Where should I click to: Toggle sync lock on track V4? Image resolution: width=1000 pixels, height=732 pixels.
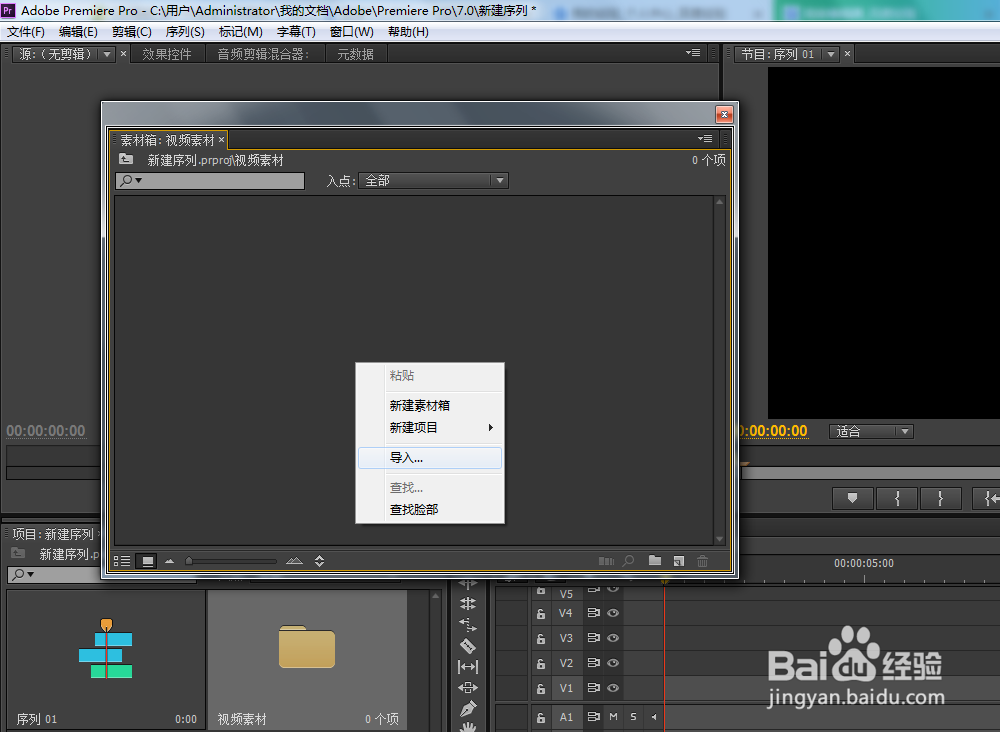pyautogui.click(x=593, y=613)
